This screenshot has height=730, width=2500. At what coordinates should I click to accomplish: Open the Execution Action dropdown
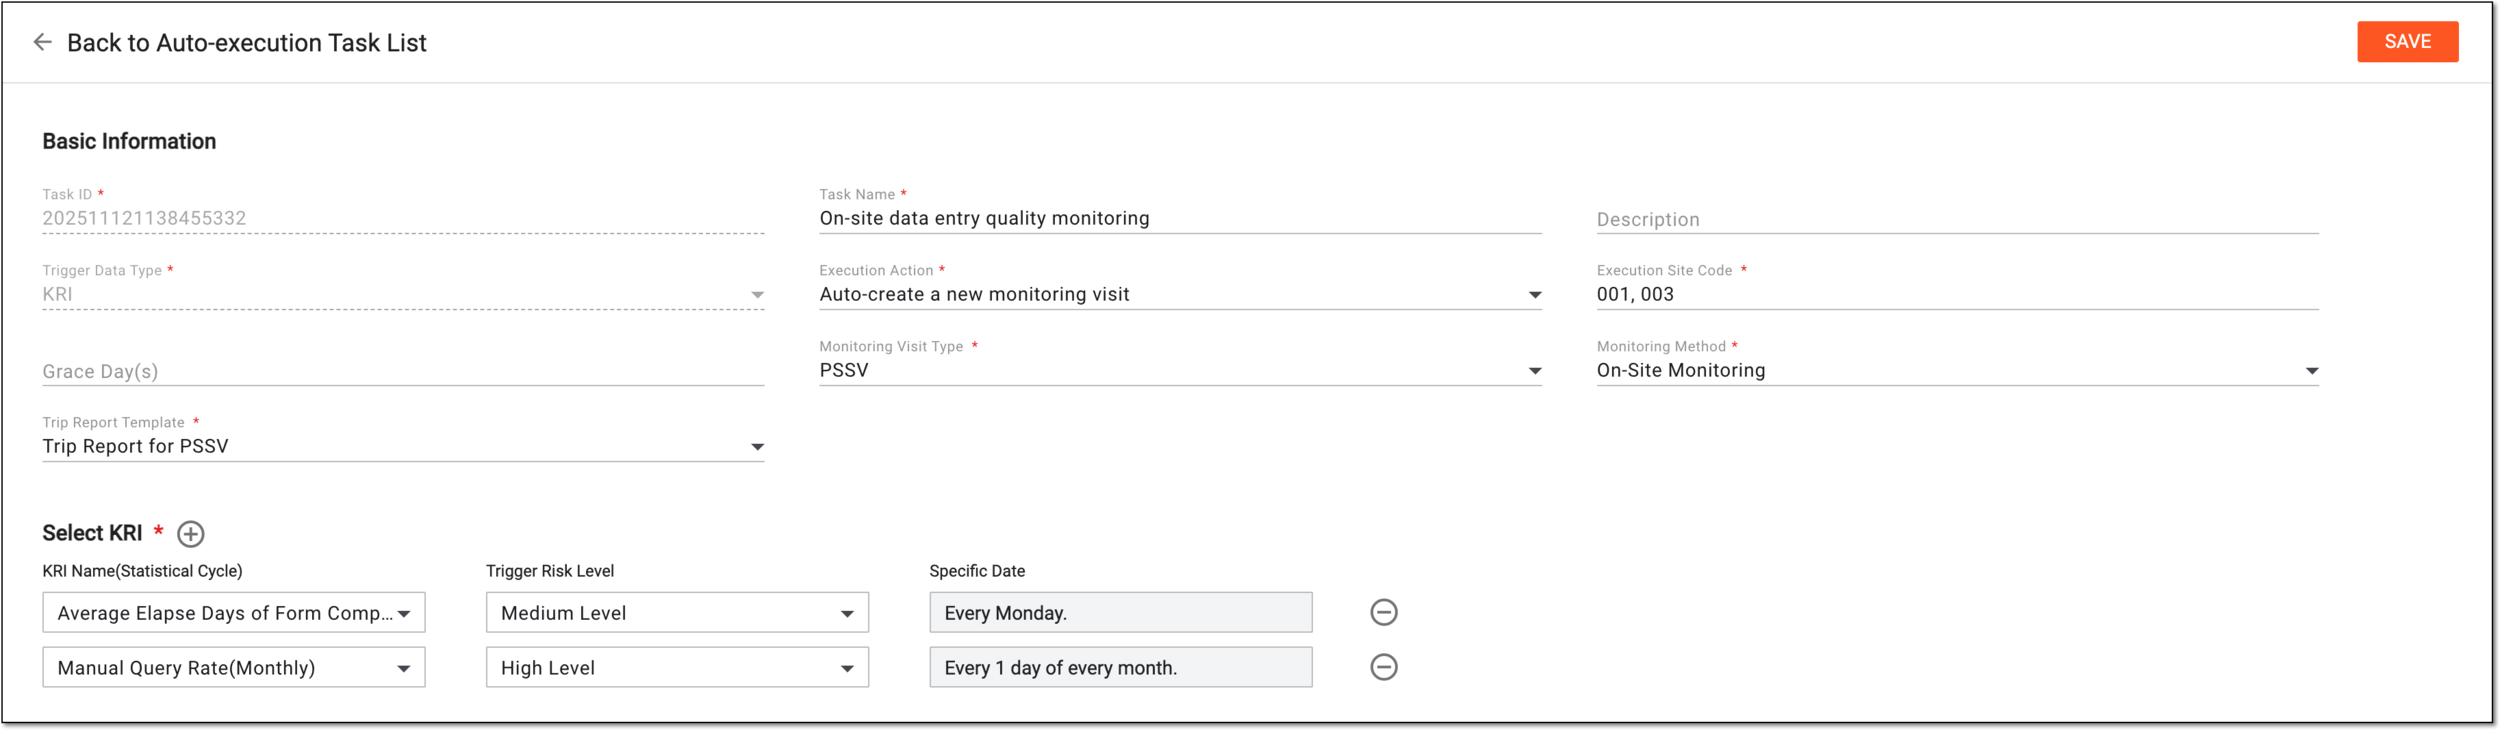pos(1180,294)
